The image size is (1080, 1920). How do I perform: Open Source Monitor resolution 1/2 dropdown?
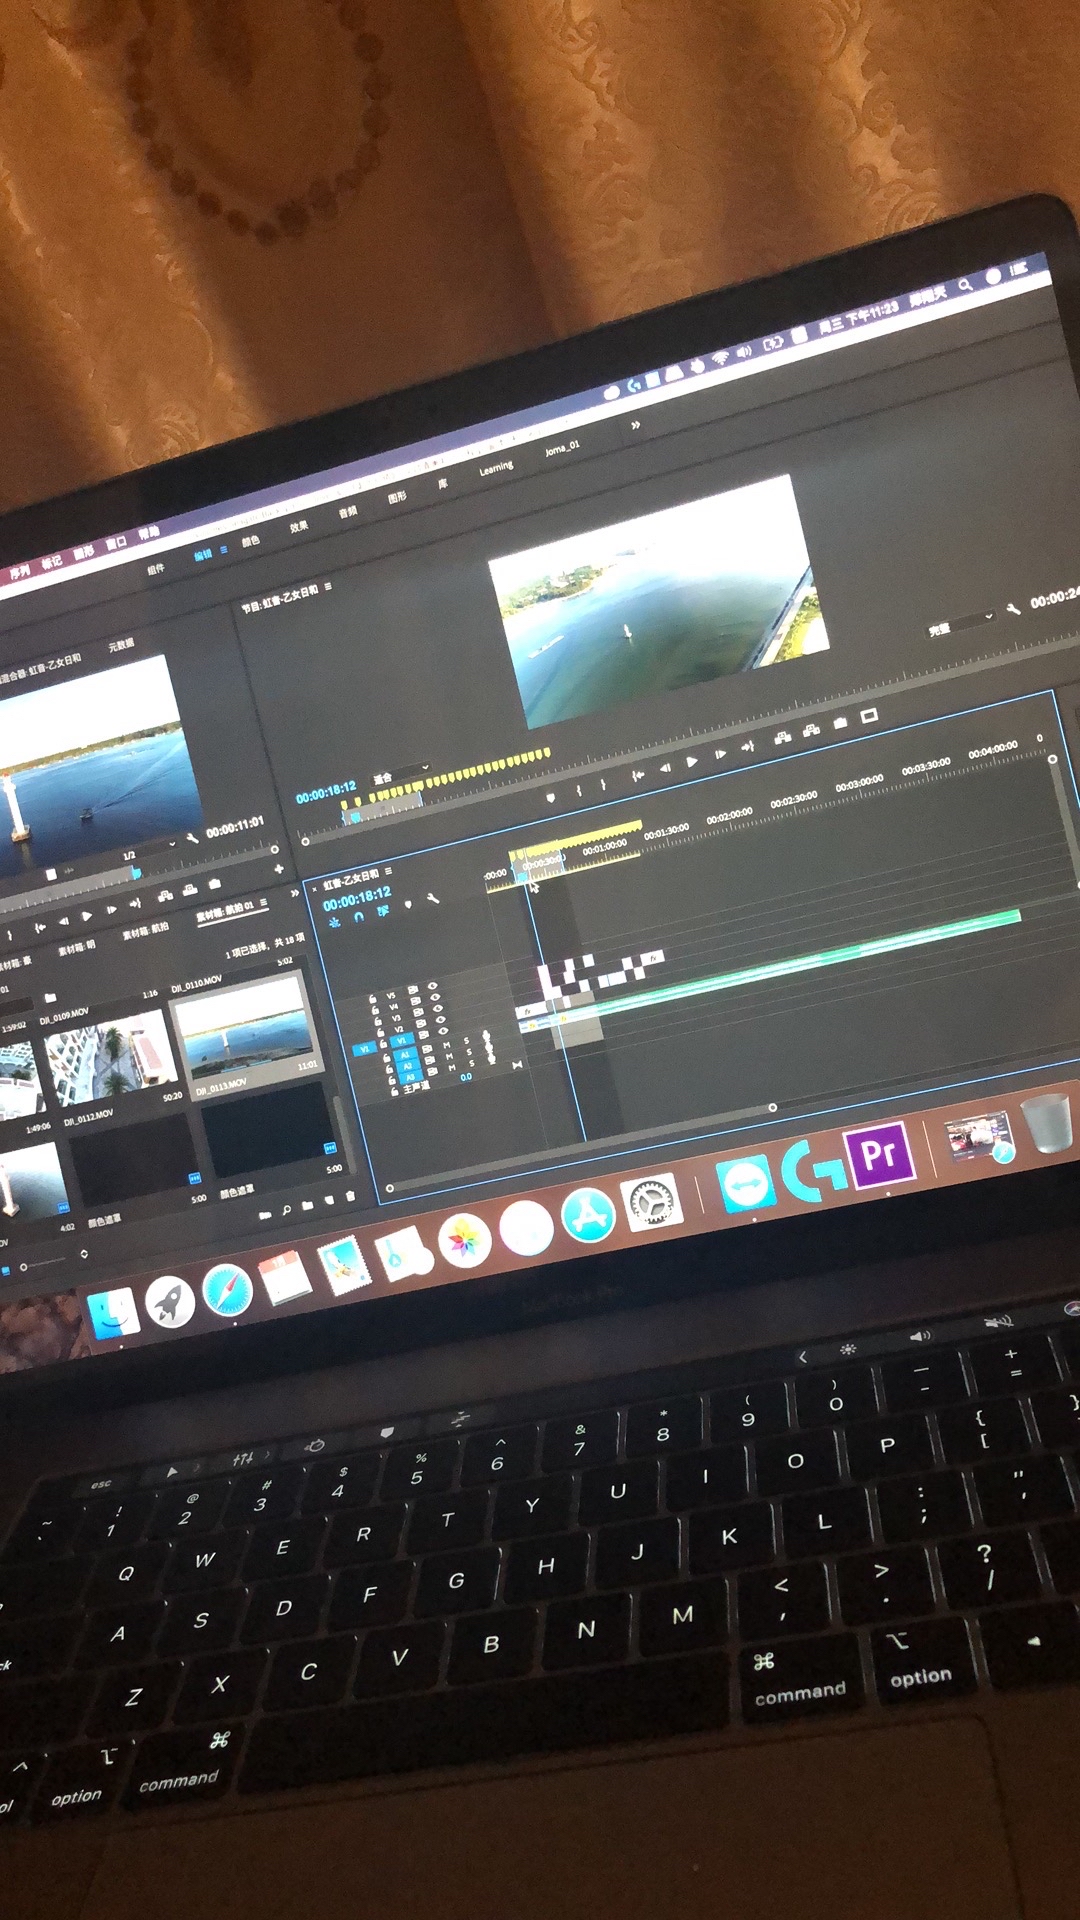point(148,850)
